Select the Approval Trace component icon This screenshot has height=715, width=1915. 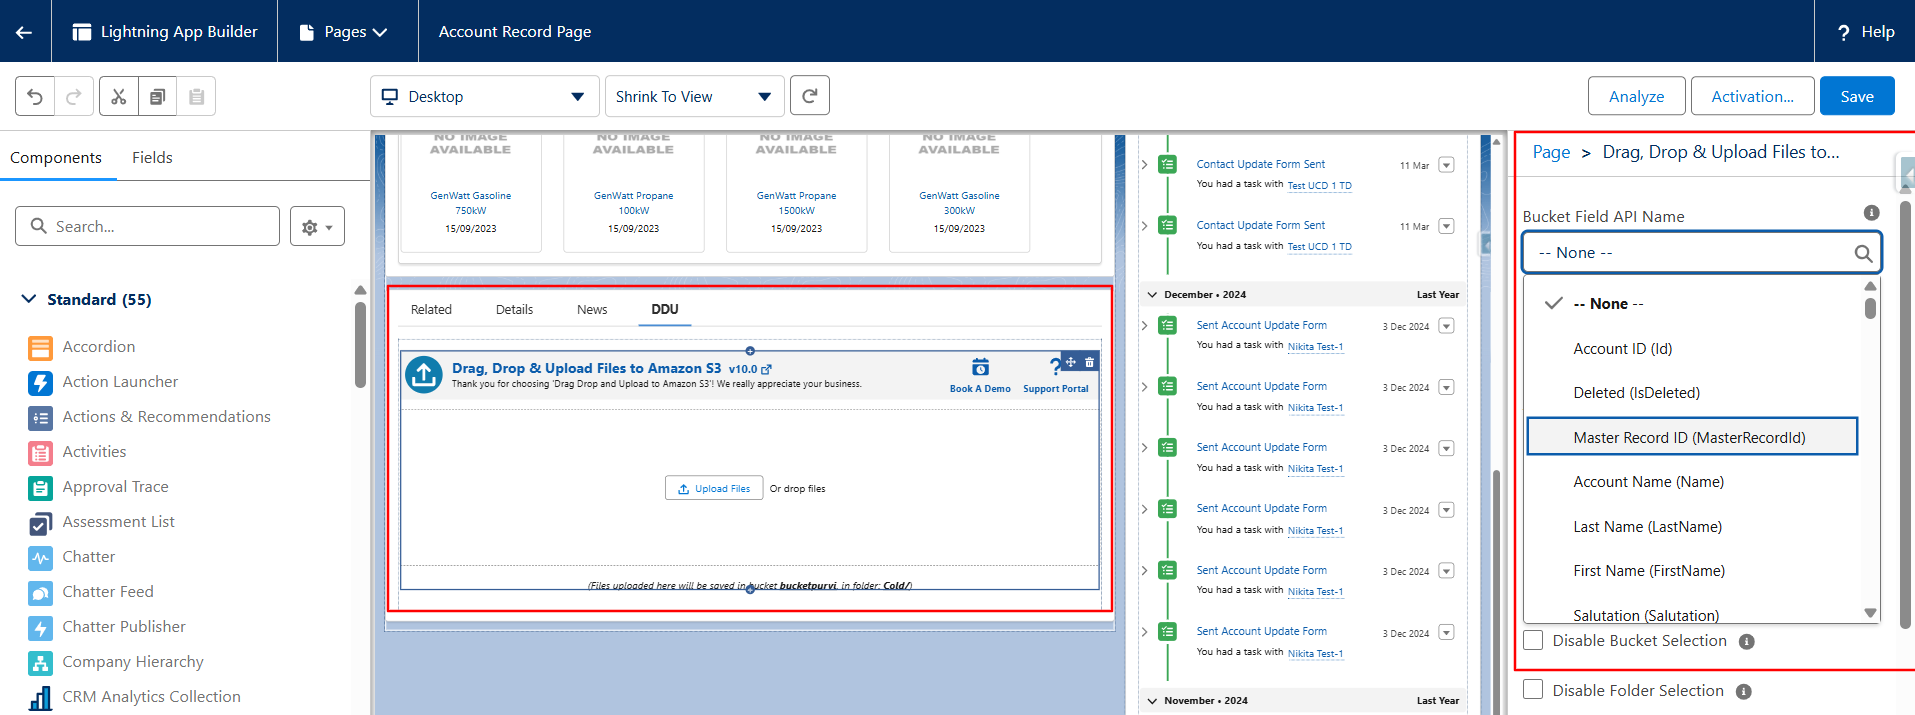click(x=40, y=488)
